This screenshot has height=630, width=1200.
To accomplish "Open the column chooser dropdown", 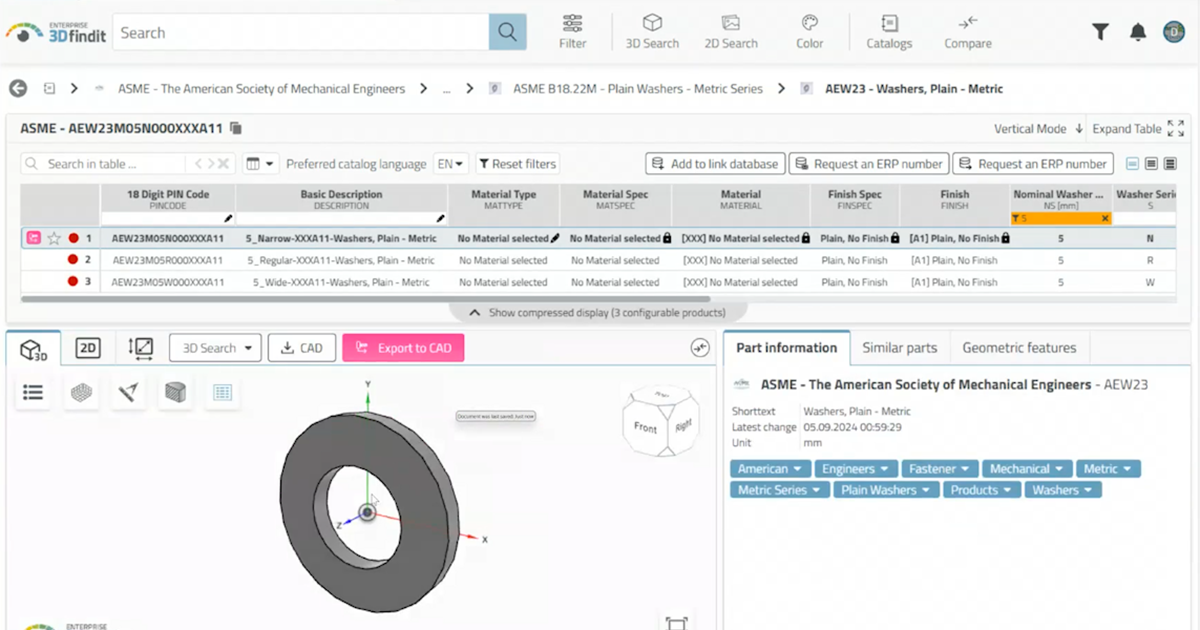I will point(261,164).
